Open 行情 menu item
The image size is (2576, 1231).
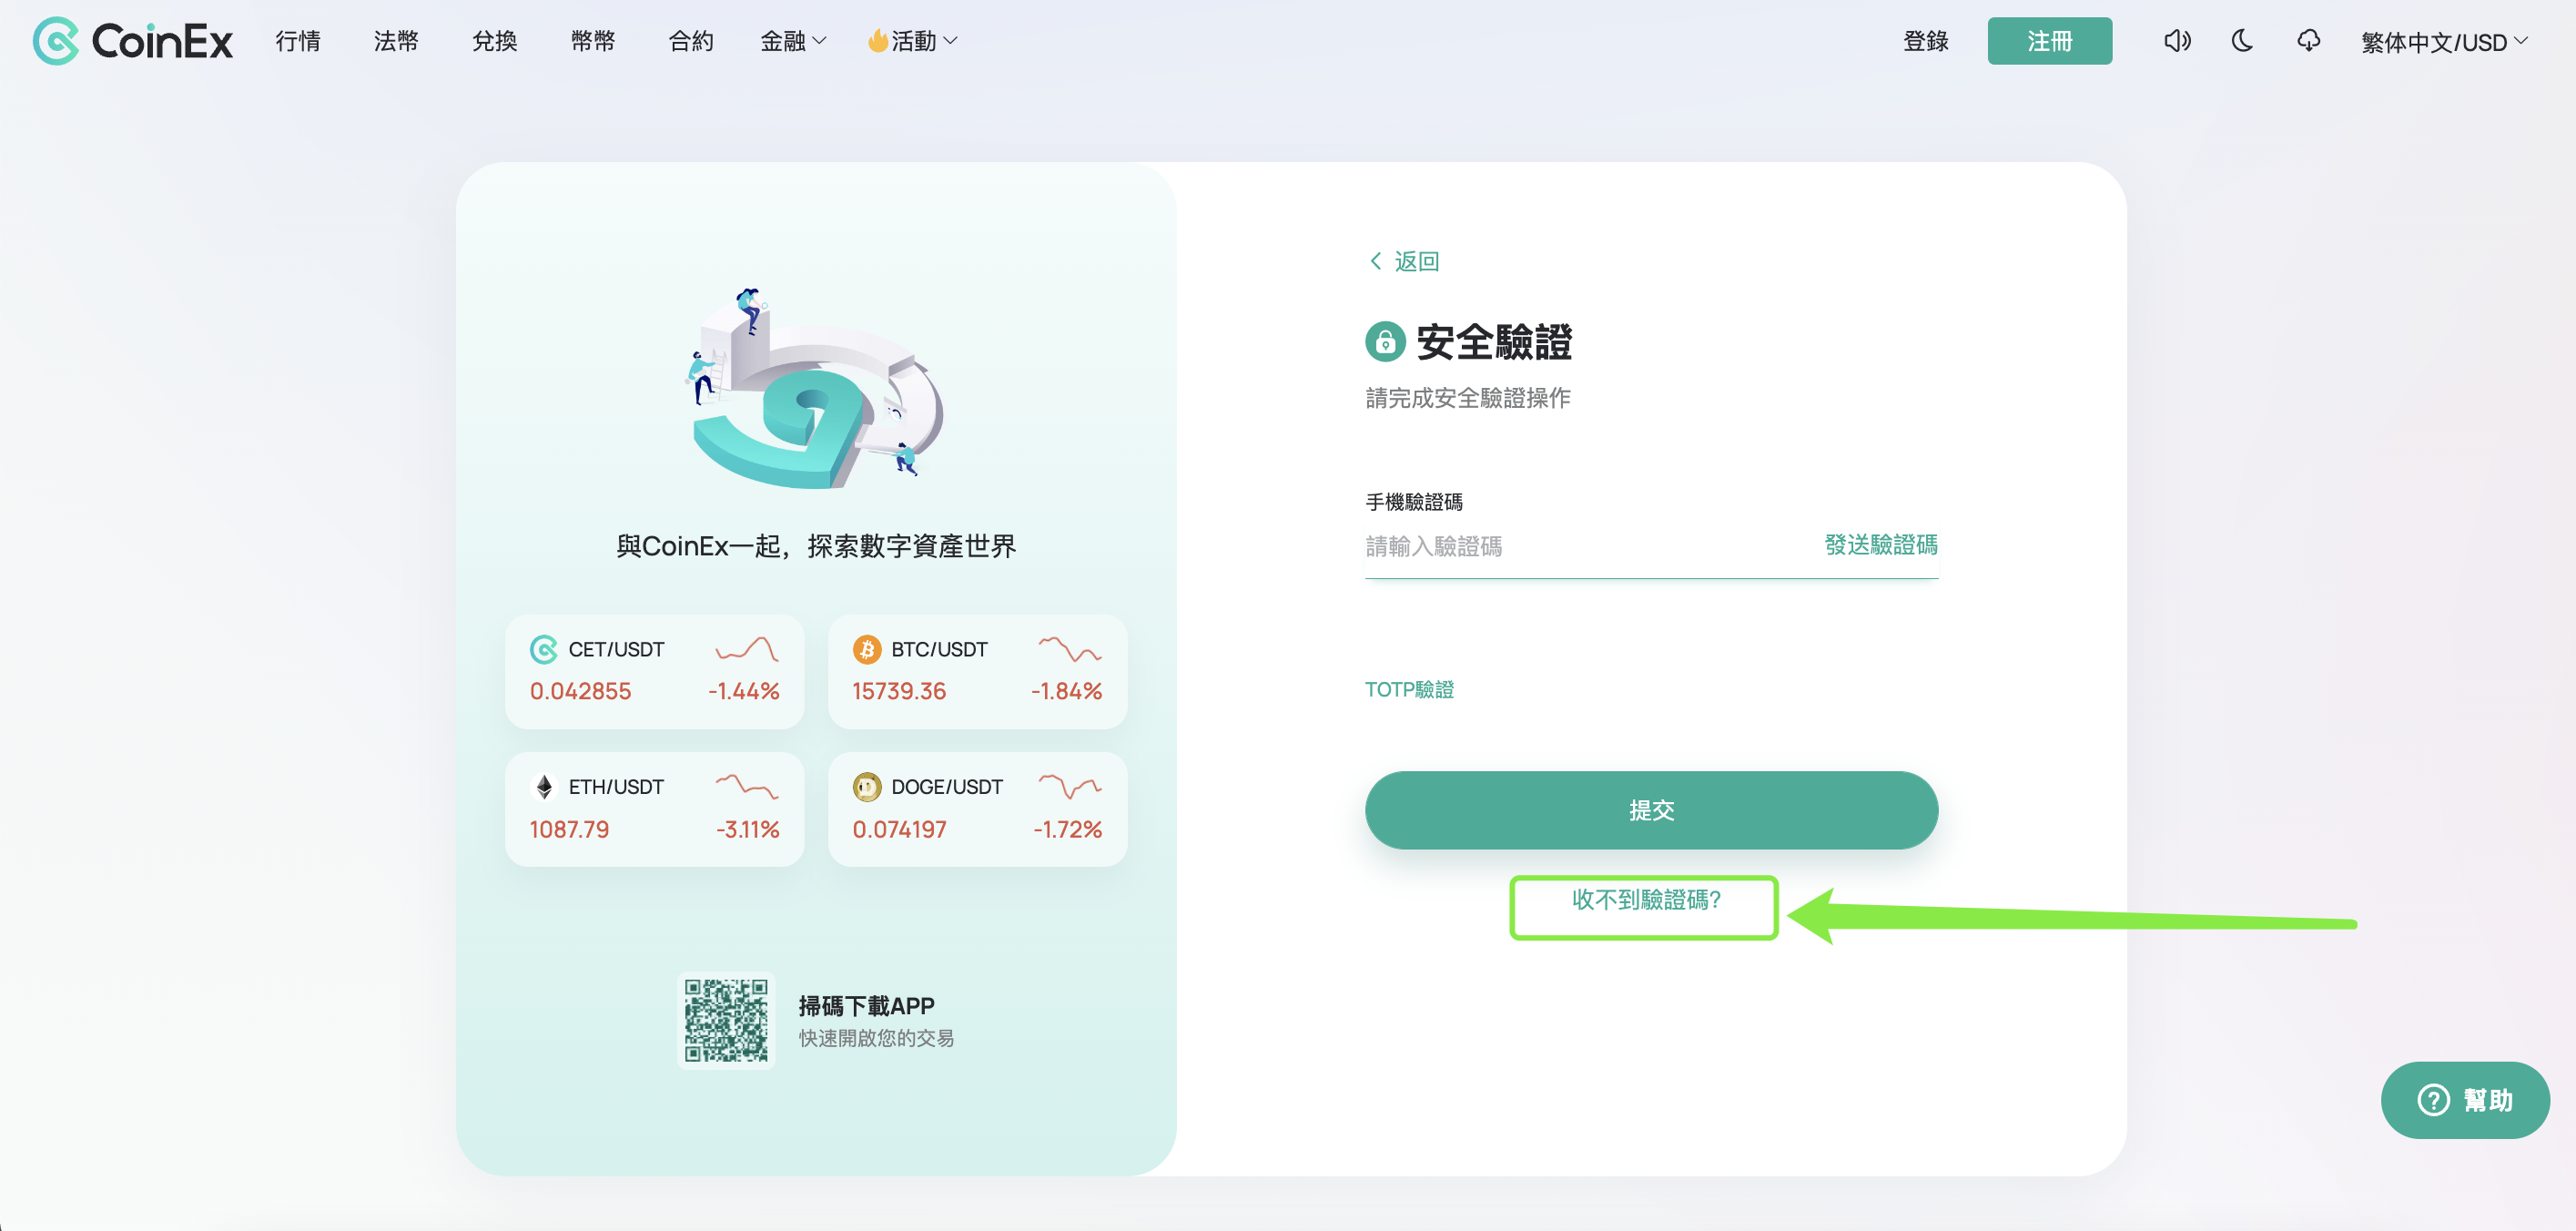[298, 41]
